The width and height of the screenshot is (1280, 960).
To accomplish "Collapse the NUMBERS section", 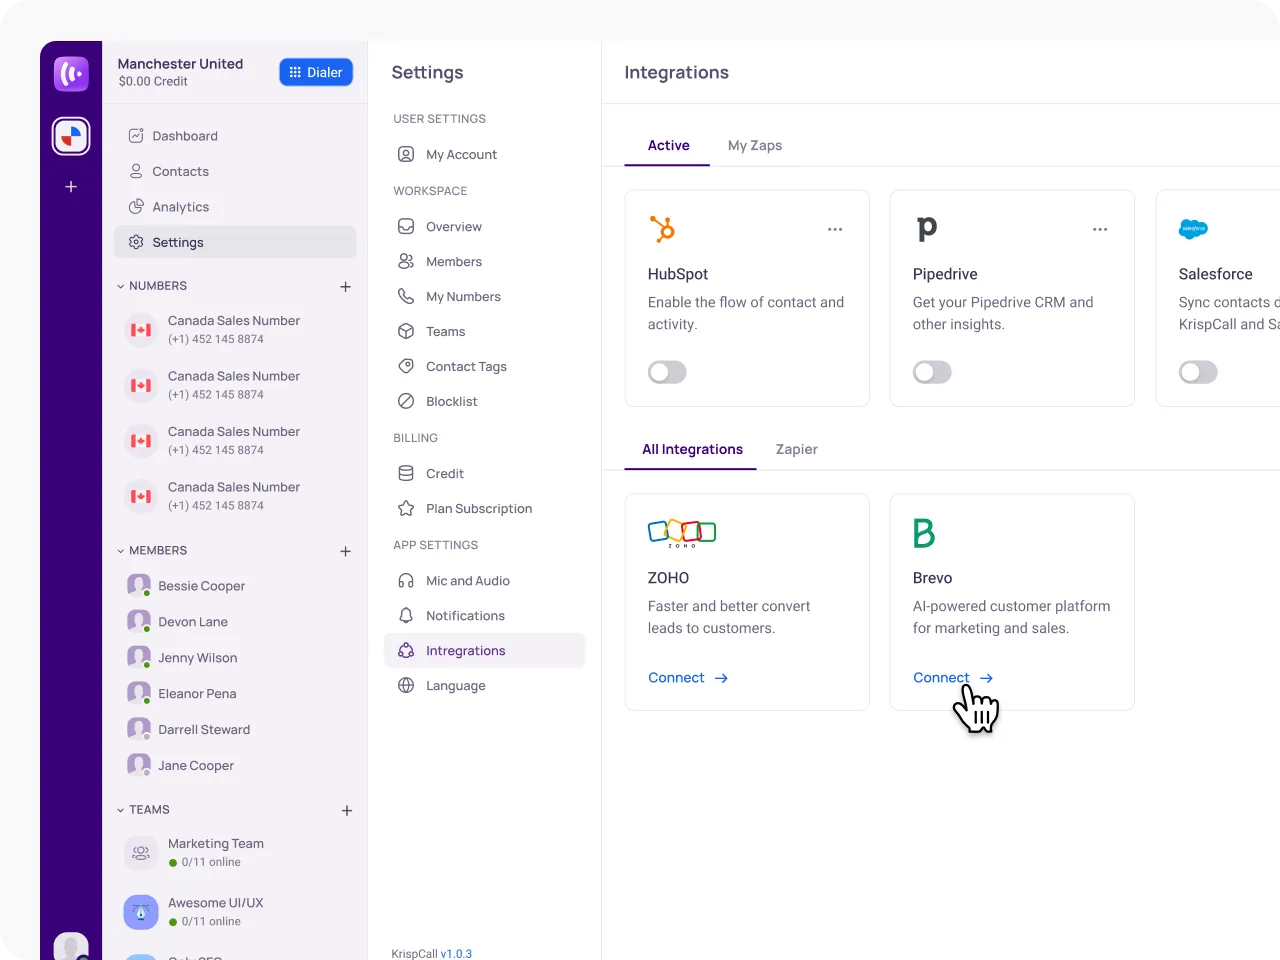I will click(x=121, y=286).
